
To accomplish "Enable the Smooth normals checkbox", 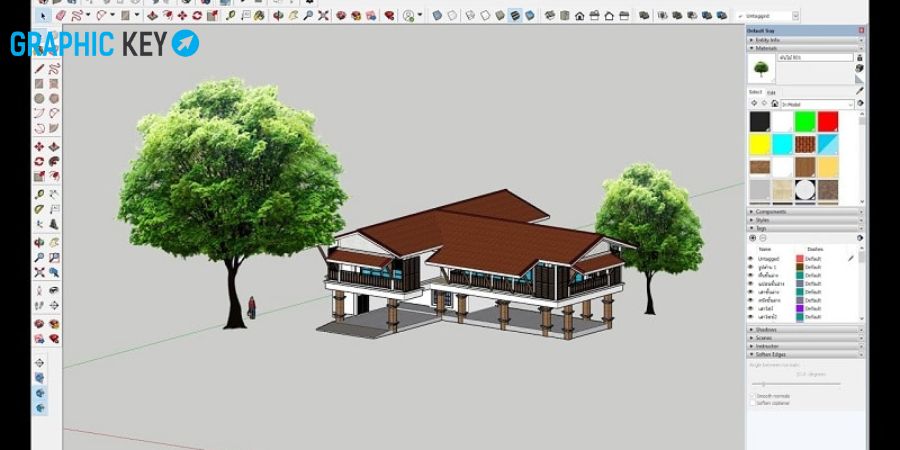I will coord(753,396).
